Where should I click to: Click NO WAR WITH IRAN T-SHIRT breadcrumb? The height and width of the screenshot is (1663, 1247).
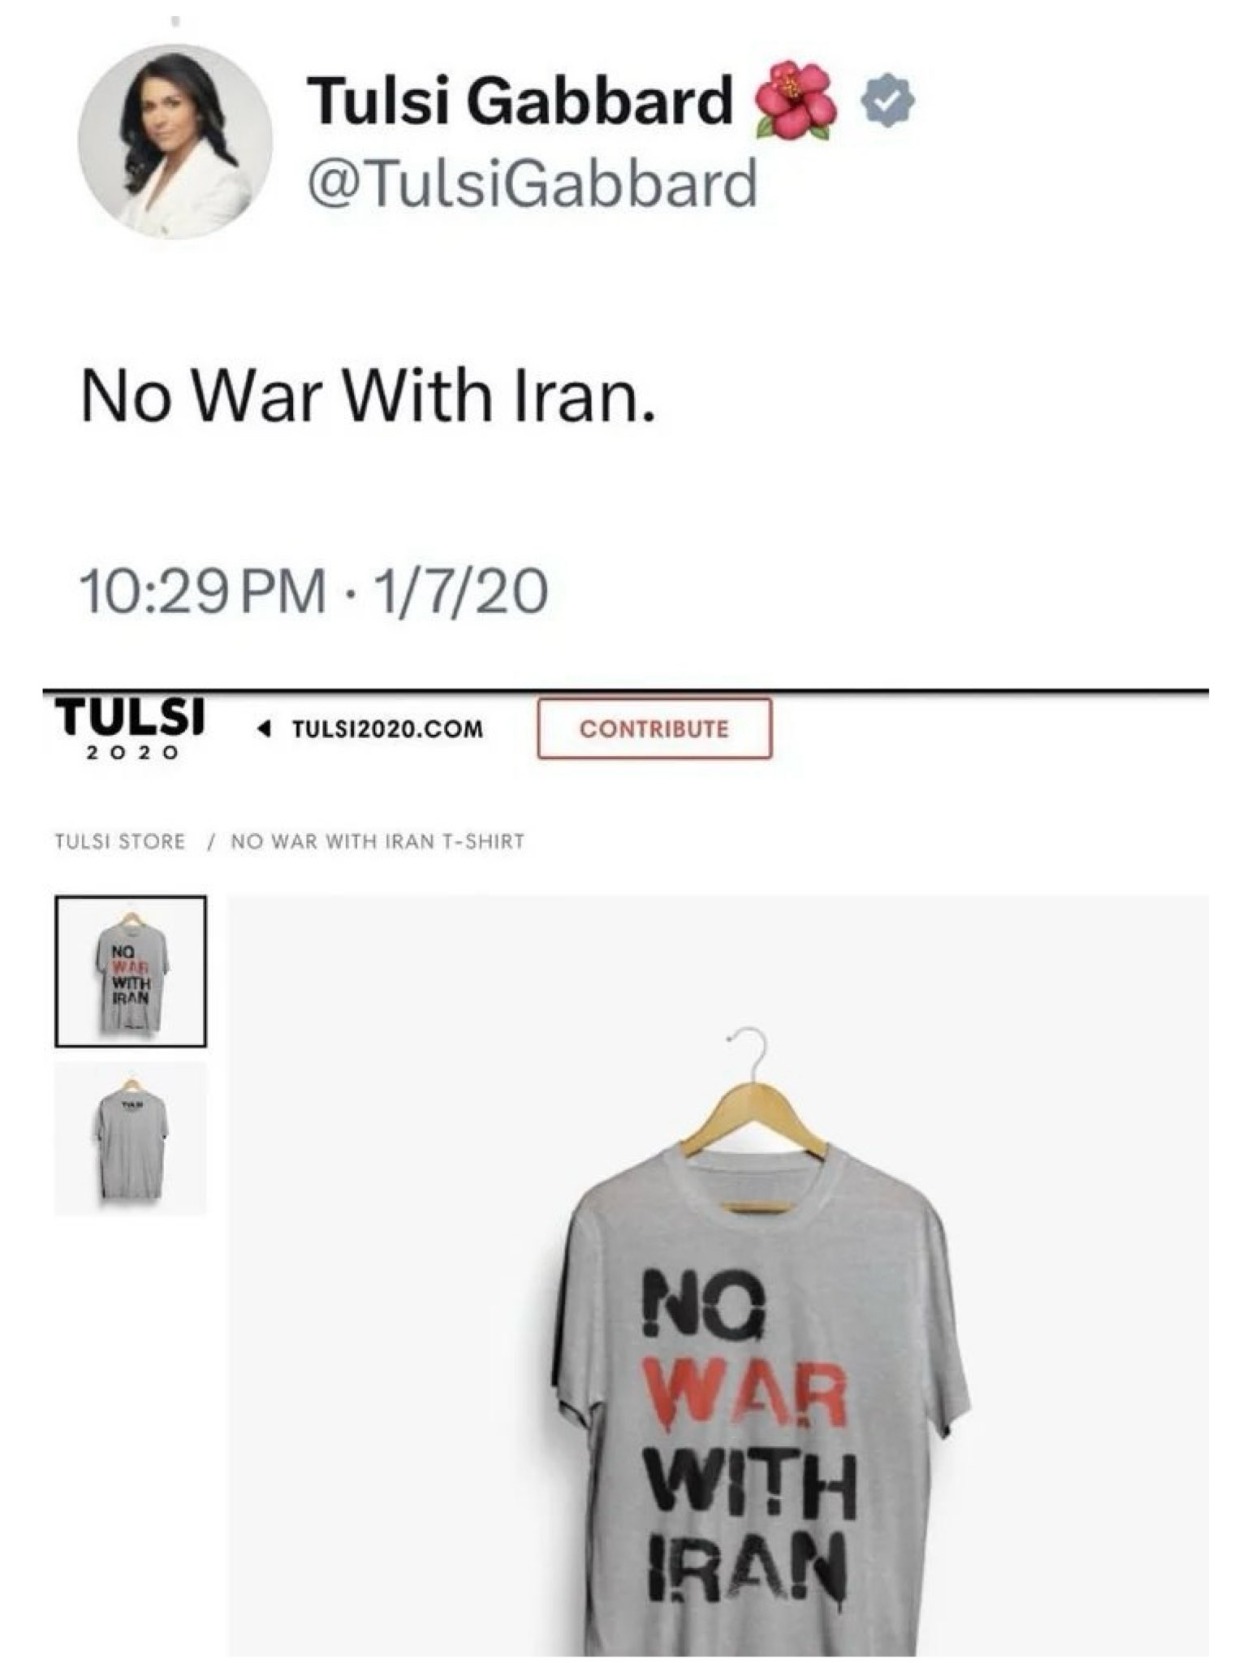click(x=378, y=841)
